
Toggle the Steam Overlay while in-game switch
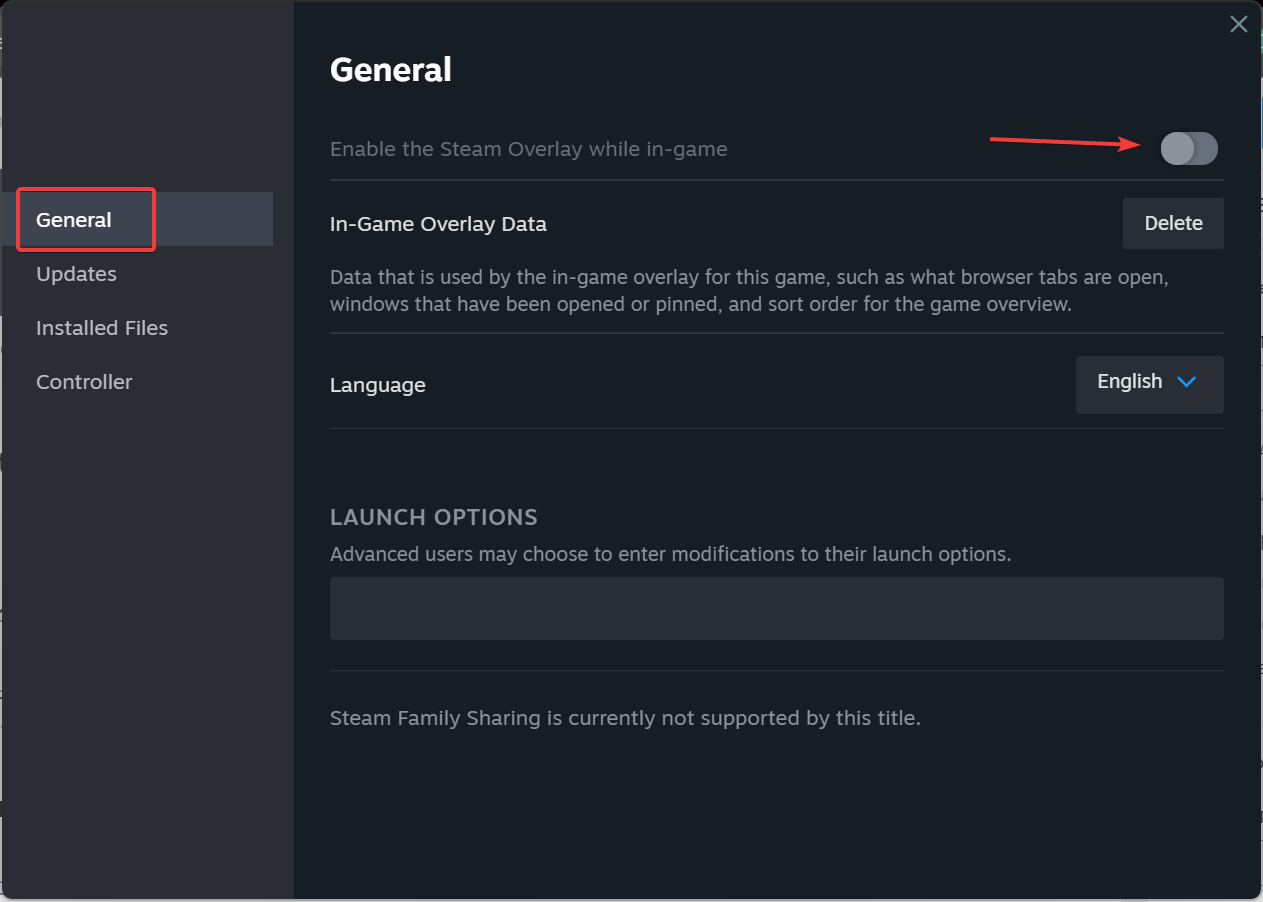pyautogui.click(x=1189, y=149)
